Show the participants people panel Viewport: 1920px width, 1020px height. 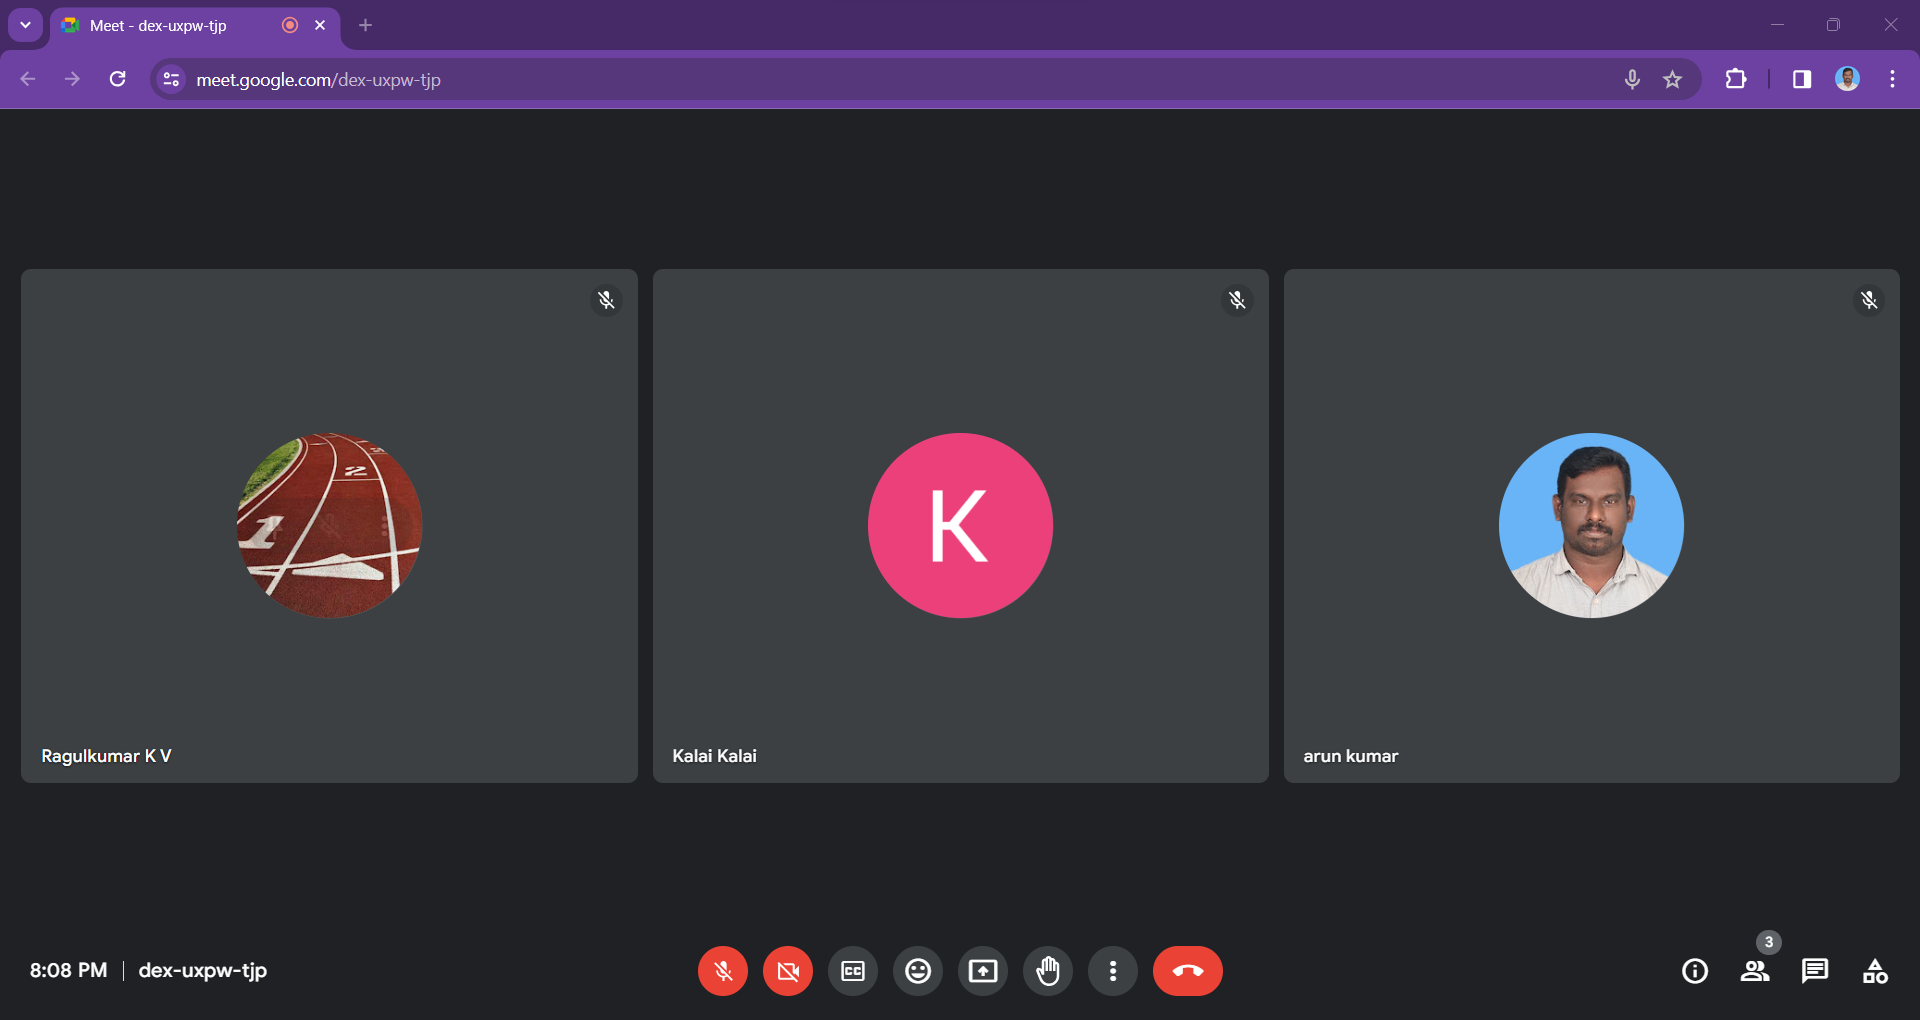[x=1755, y=971]
